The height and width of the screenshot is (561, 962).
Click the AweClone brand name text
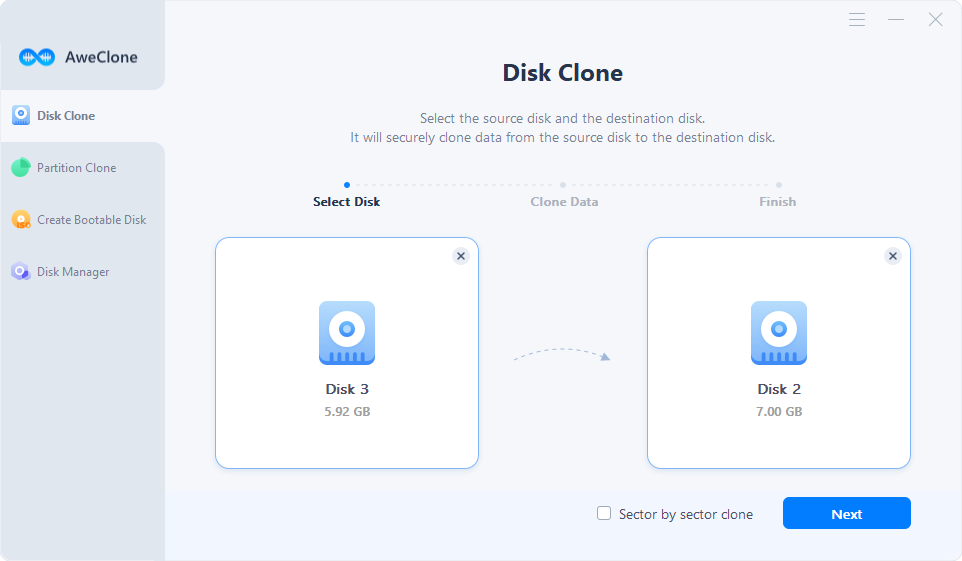pyautogui.click(x=101, y=57)
